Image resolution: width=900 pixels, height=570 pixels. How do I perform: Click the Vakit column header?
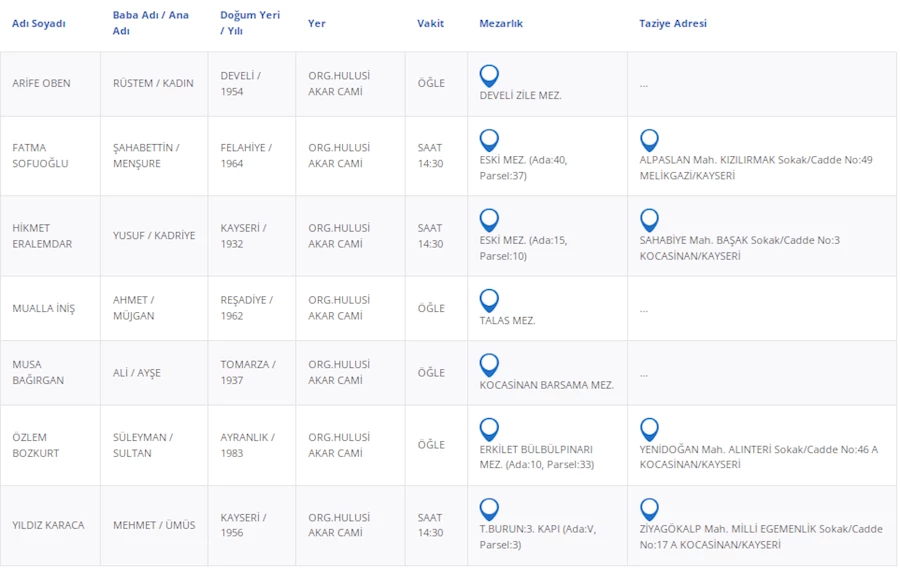click(x=430, y=24)
